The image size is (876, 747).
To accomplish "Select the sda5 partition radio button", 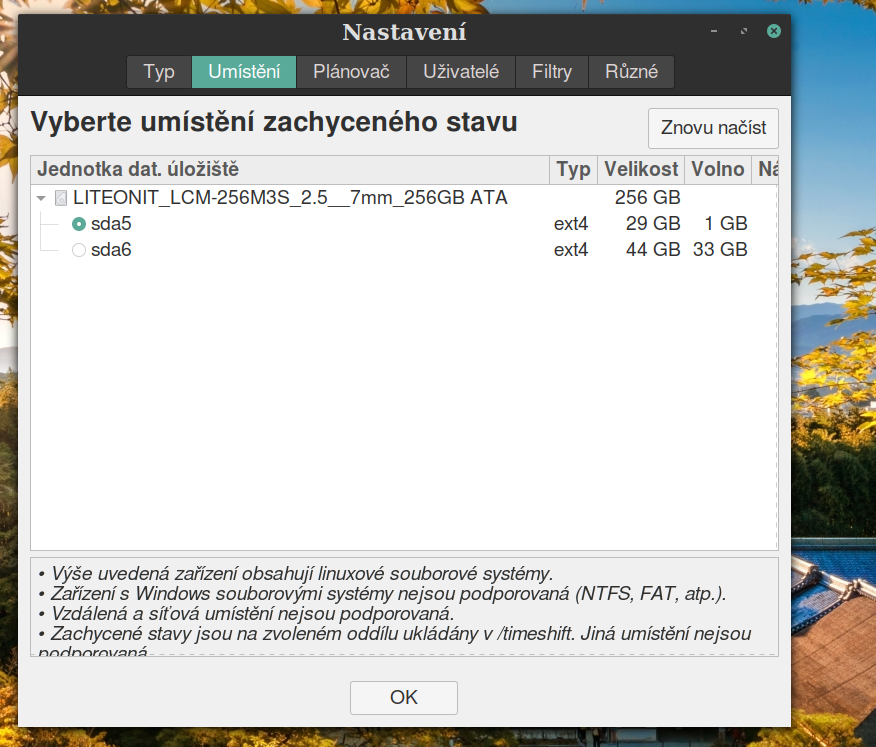I will [x=79, y=224].
